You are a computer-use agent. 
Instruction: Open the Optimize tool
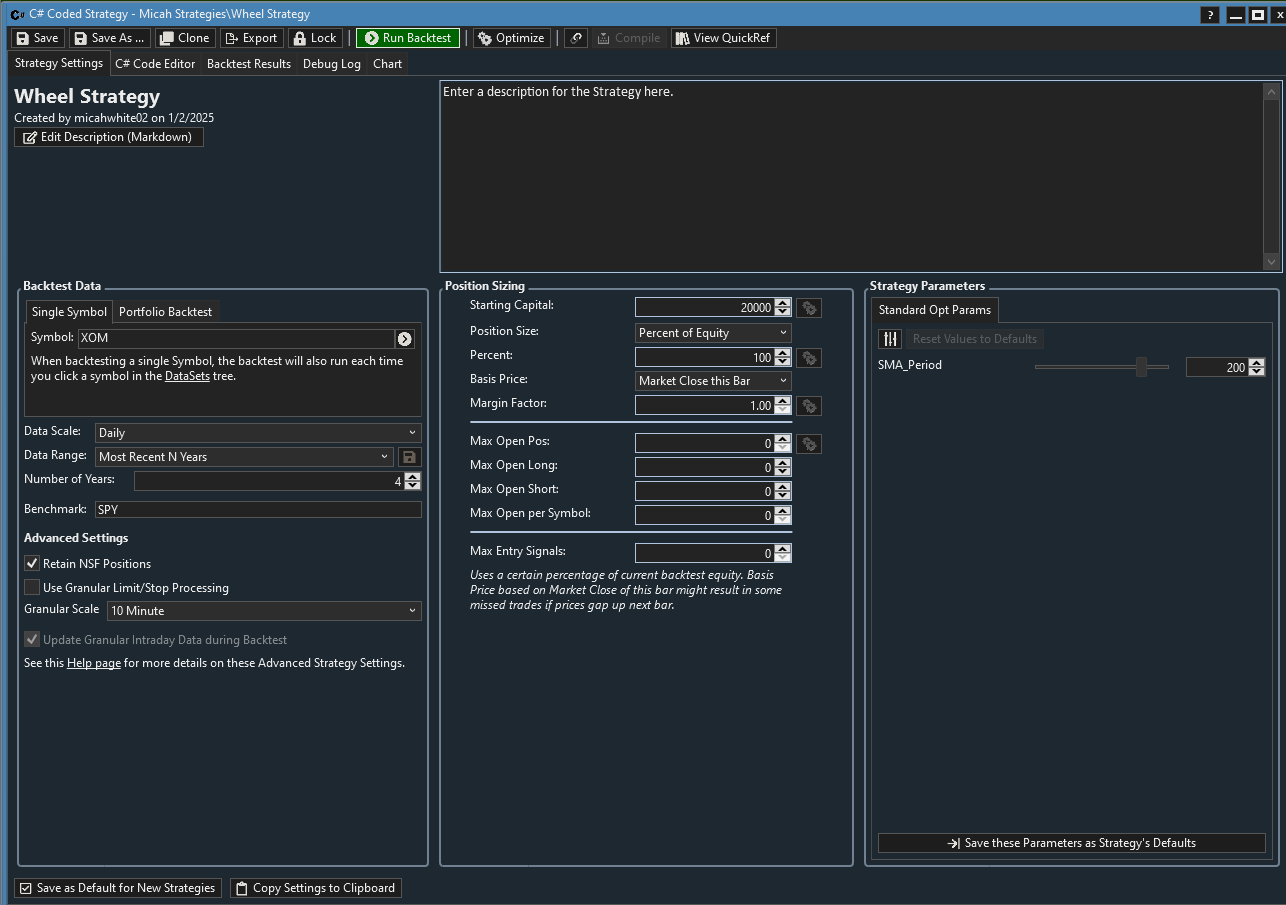[511, 38]
